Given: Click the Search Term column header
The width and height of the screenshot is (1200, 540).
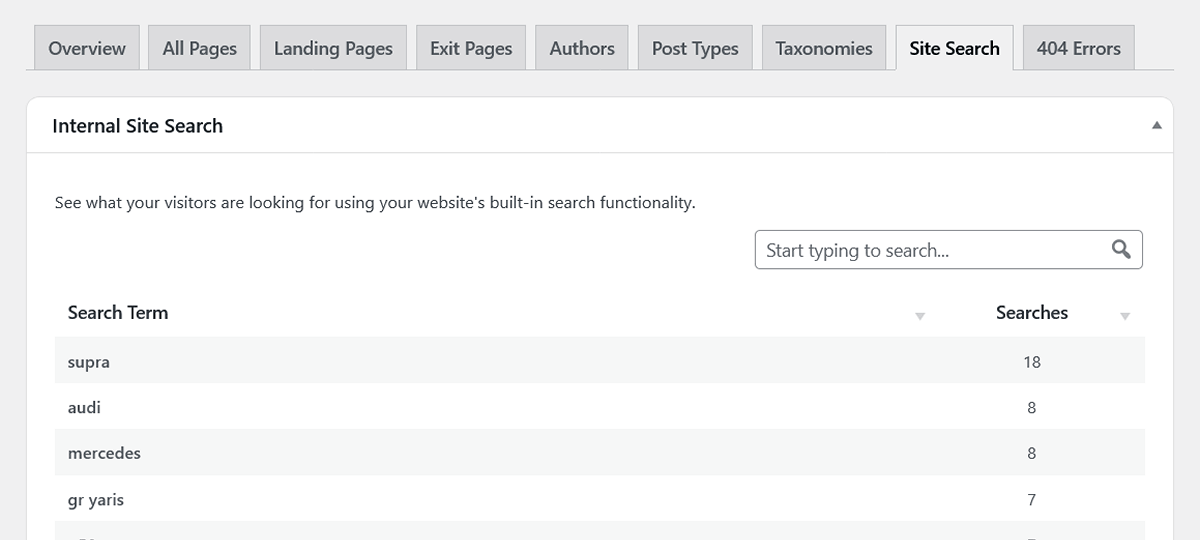Looking at the screenshot, I should [118, 312].
